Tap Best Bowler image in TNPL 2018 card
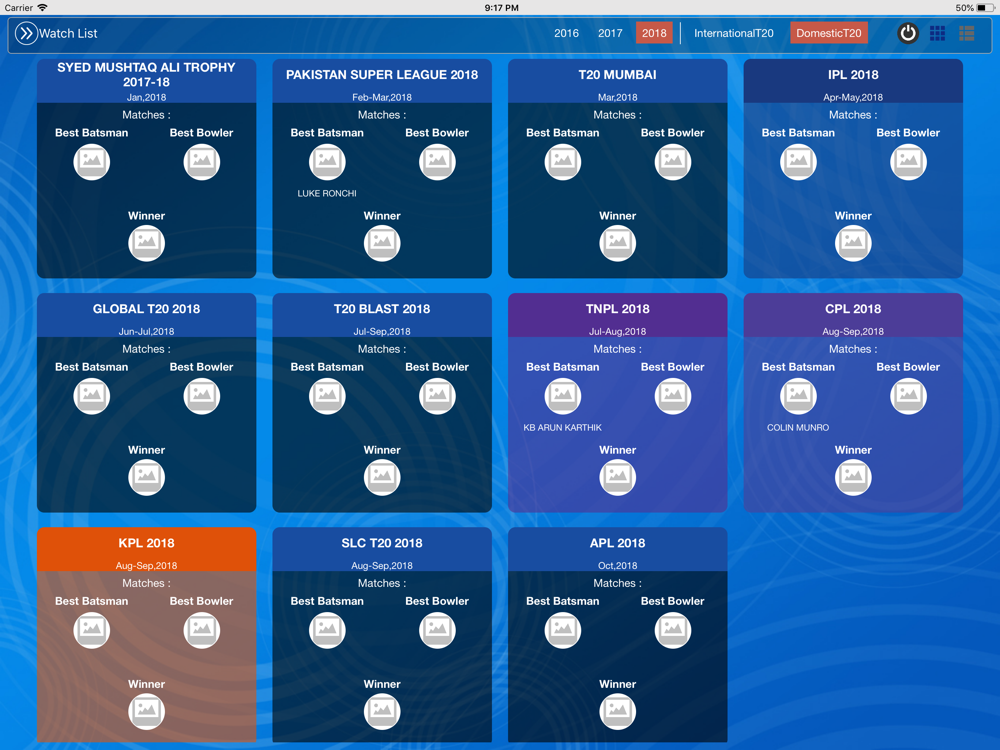 pyautogui.click(x=673, y=395)
